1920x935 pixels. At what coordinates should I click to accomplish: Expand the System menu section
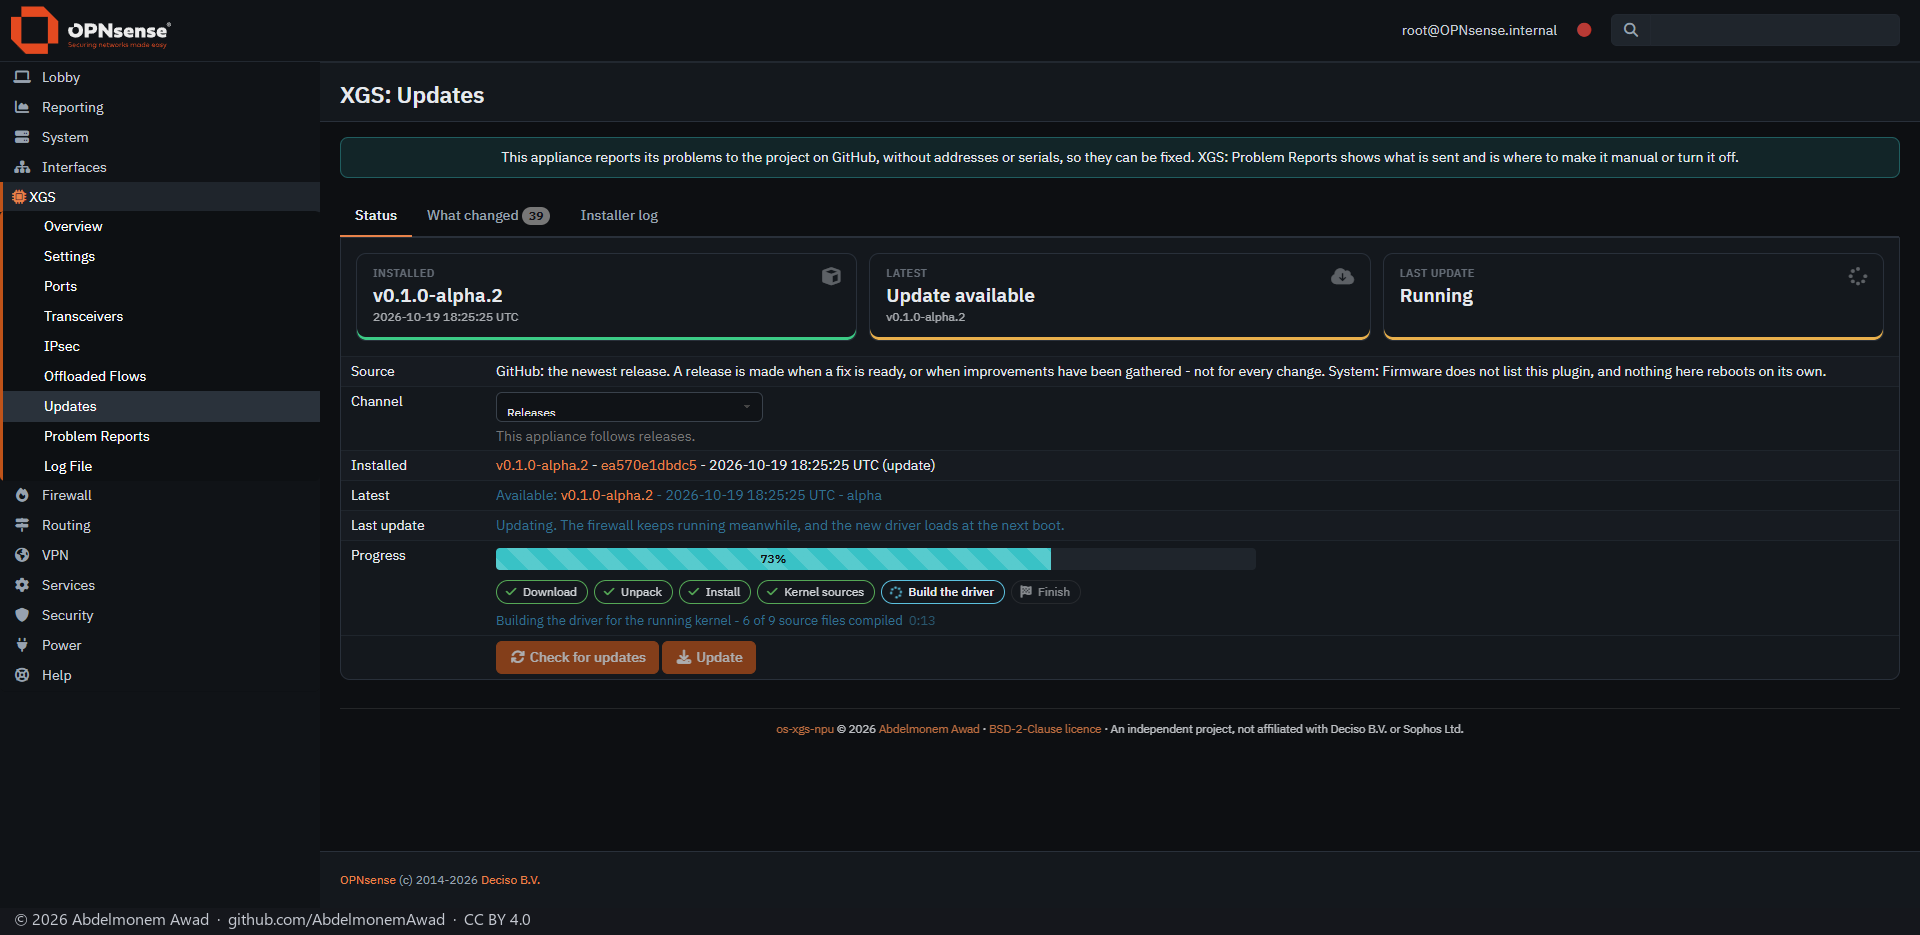point(160,137)
